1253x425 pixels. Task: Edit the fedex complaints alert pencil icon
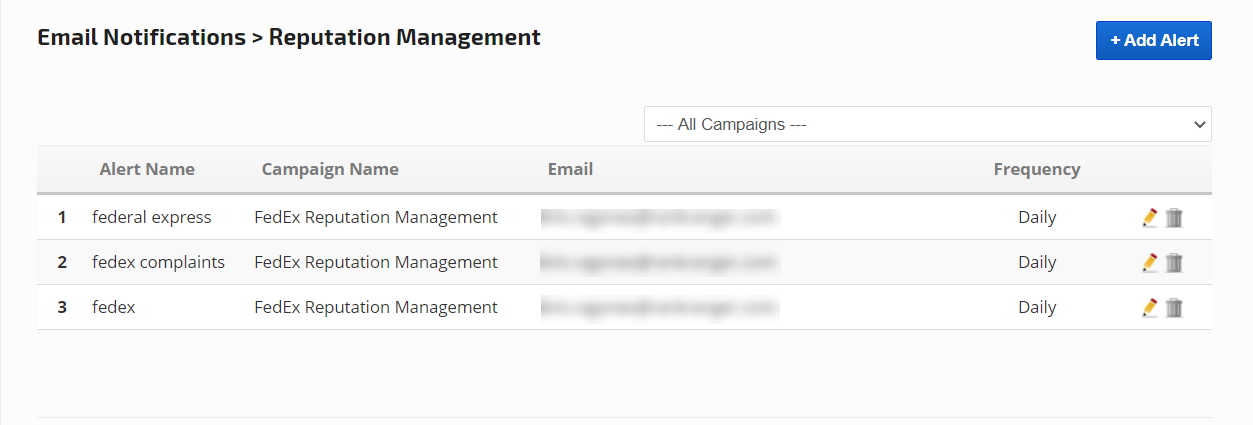[1150, 262]
